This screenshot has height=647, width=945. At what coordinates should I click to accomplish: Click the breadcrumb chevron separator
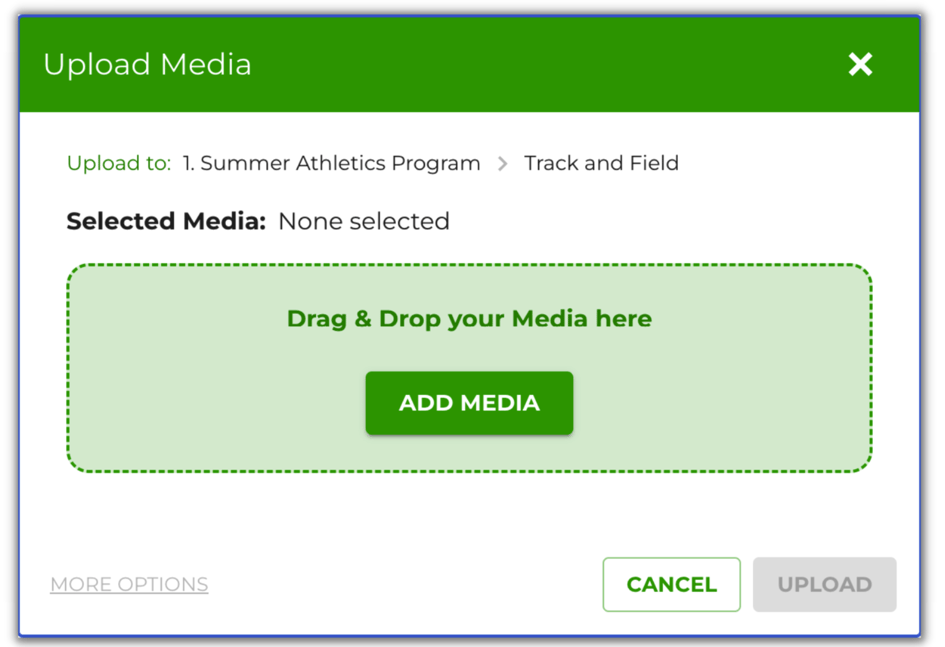502,163
